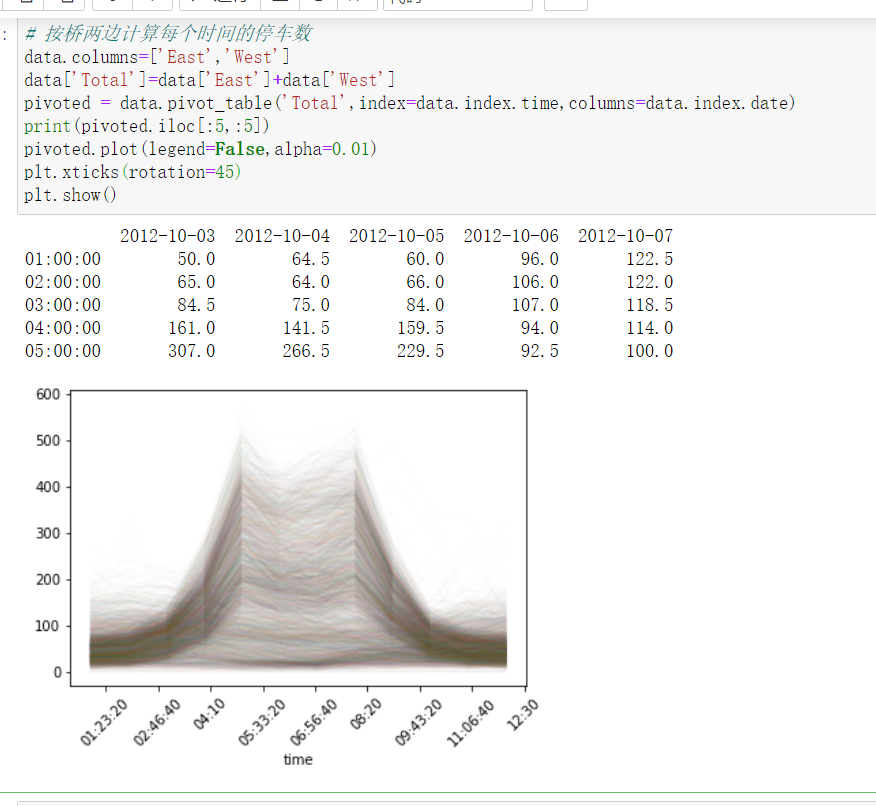Click the 12:30 x-axis tick label

523,714
